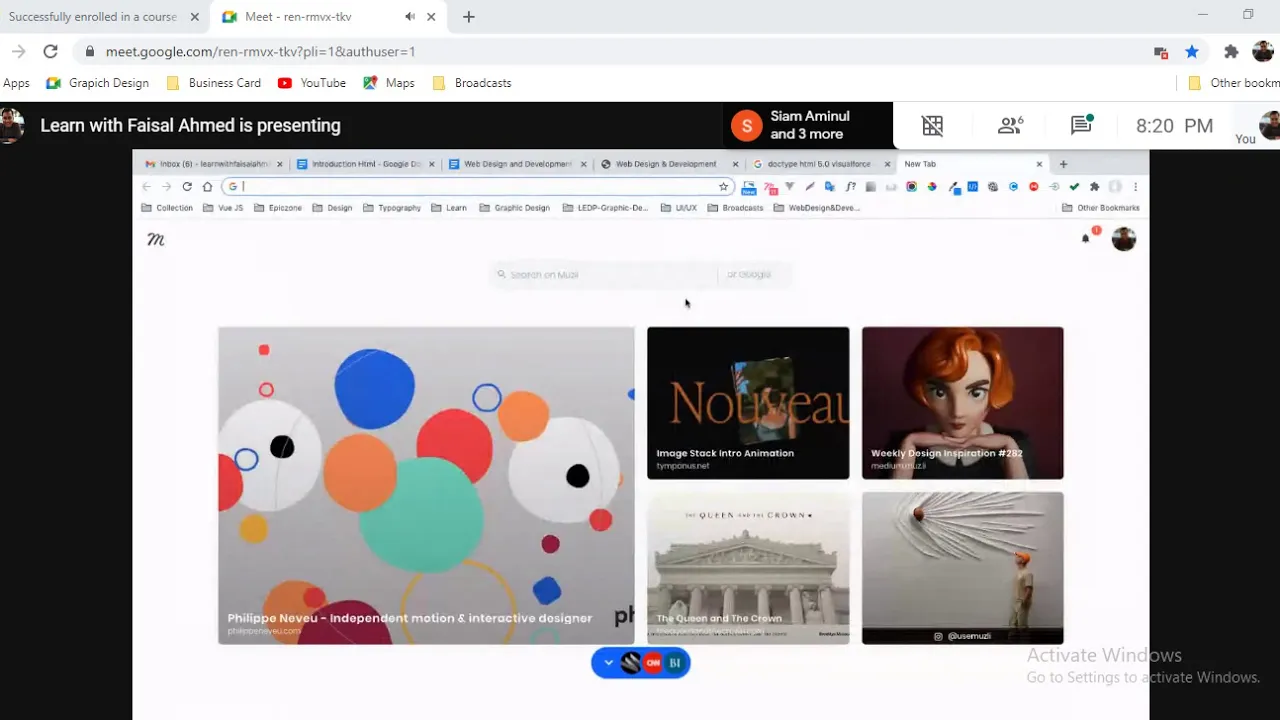Open Apps shortcut in bookmarks bar
1280x720 pixels.
coord(16,83)
